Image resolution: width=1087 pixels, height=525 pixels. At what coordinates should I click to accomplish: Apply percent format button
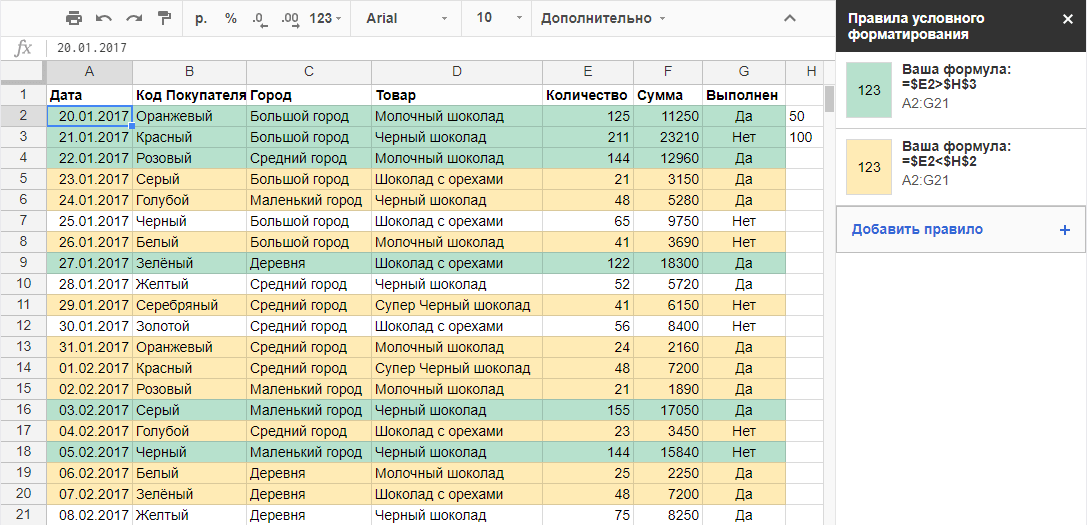coord(231,19)
